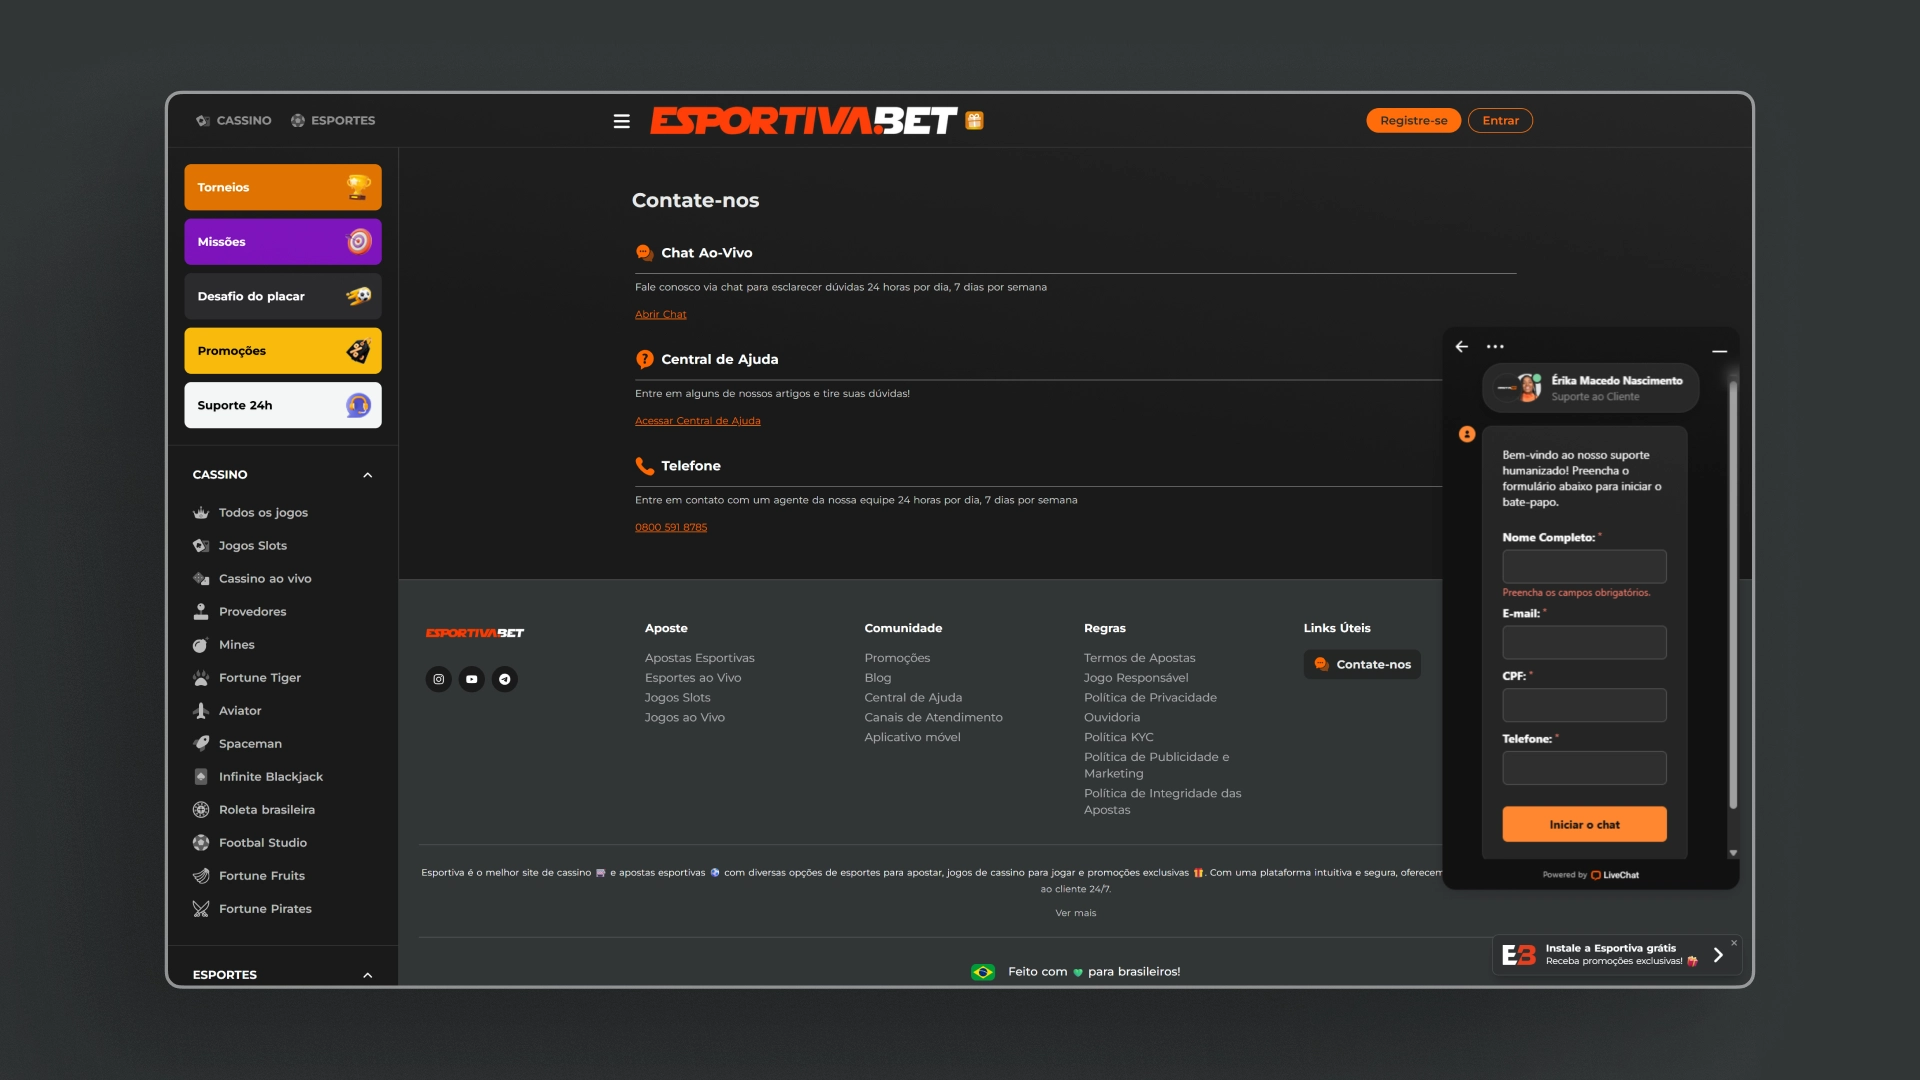The height and width of the screenshot is (1080, 1920).
Task: Click the back arrow in chat widget
Action: [1462, 346]
